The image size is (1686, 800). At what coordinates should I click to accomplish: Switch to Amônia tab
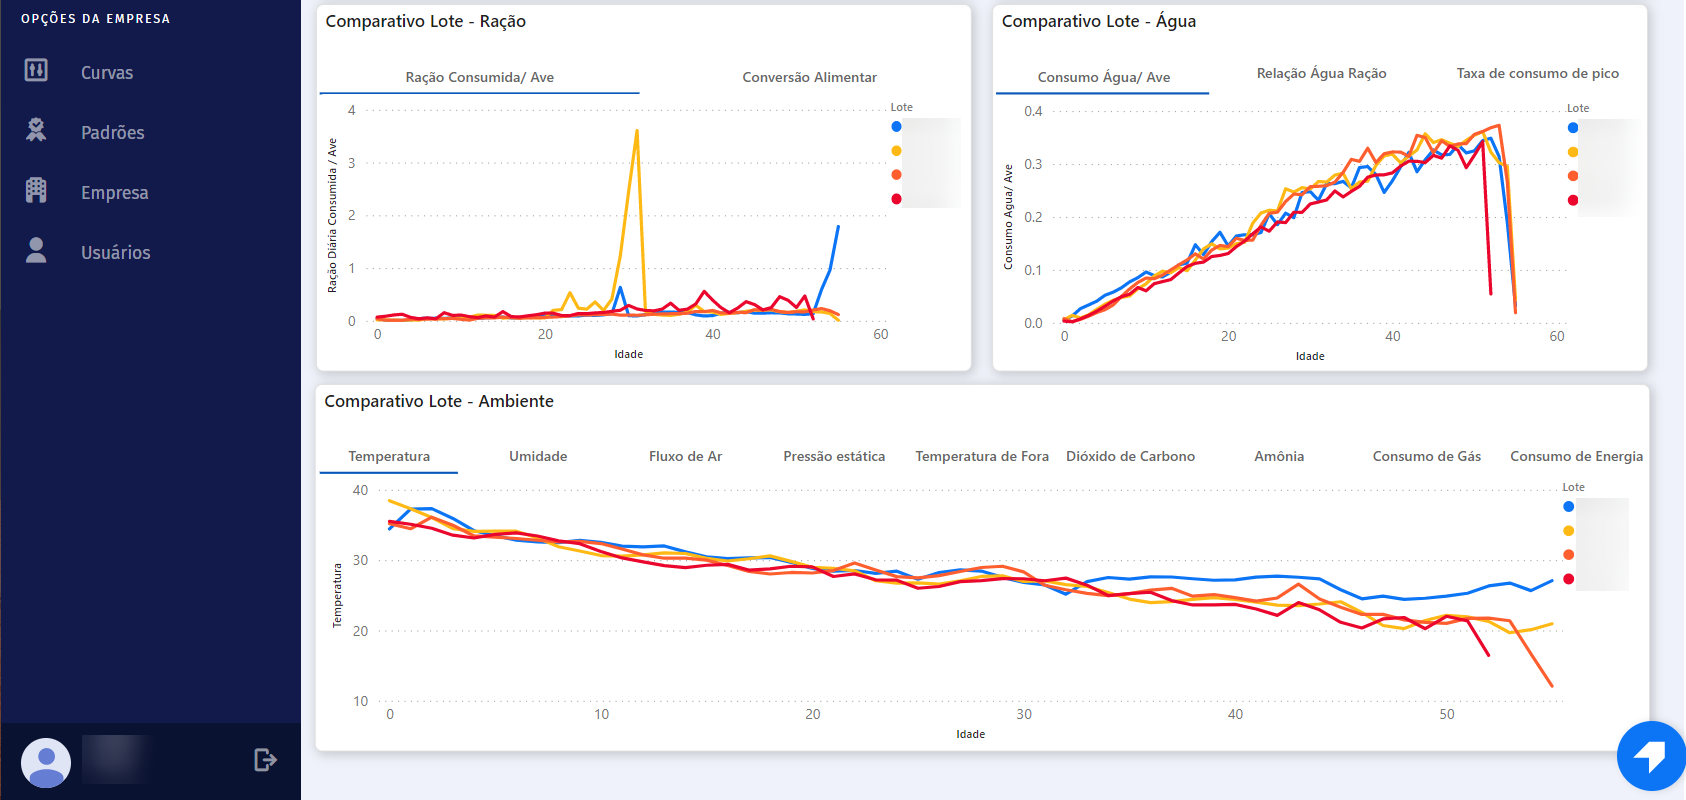click(1279, 456)
